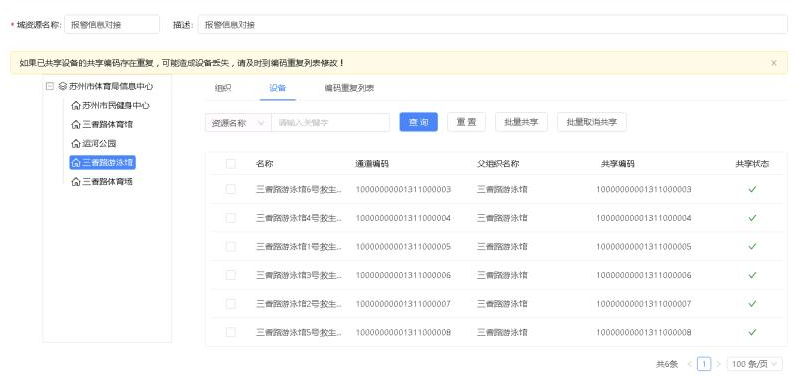794x379 pixels.
Task: Click the 共享编码 cell 10000000001311000008
Action: pyautogui.click(x=644, y=332)
